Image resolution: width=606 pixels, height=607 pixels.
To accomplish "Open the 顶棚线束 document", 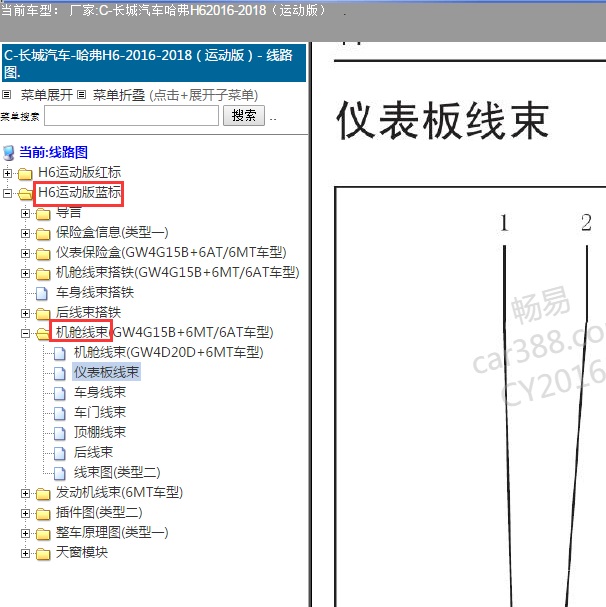I will pyautogui.click(x=100, y=432).
